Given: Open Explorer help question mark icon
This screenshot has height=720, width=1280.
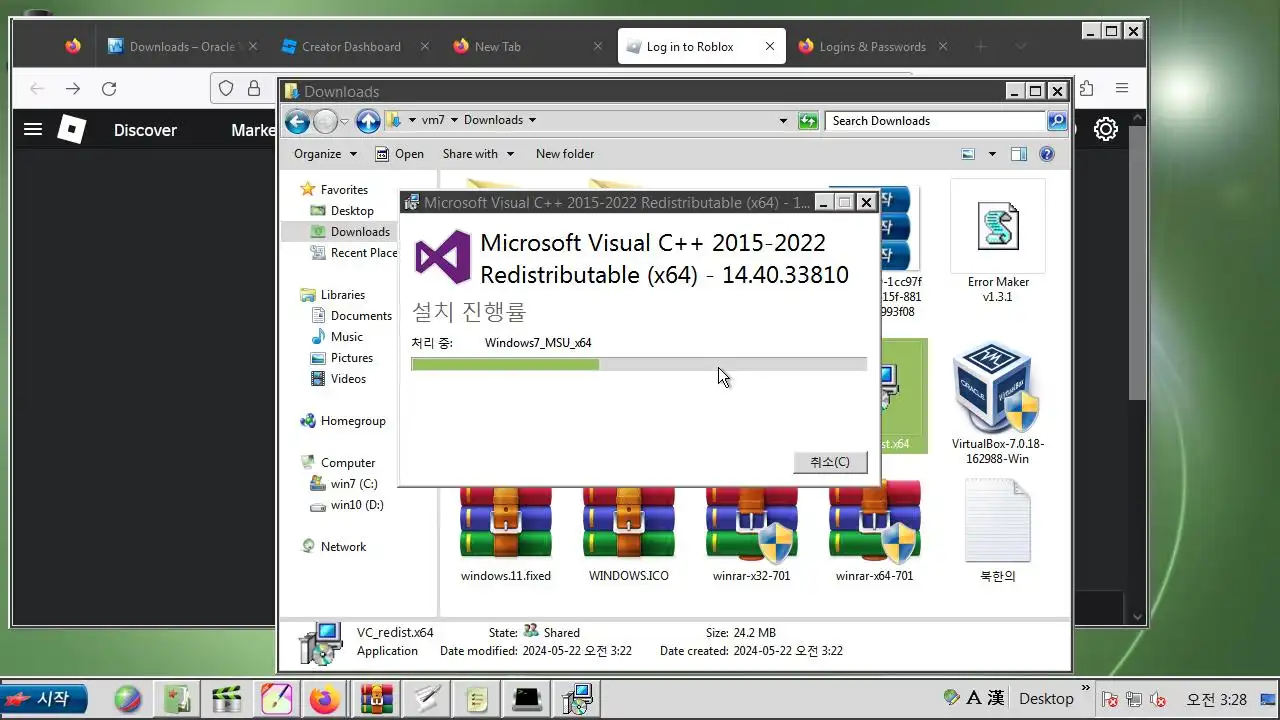Looking at the screenshot, I should coord(1047,154).
